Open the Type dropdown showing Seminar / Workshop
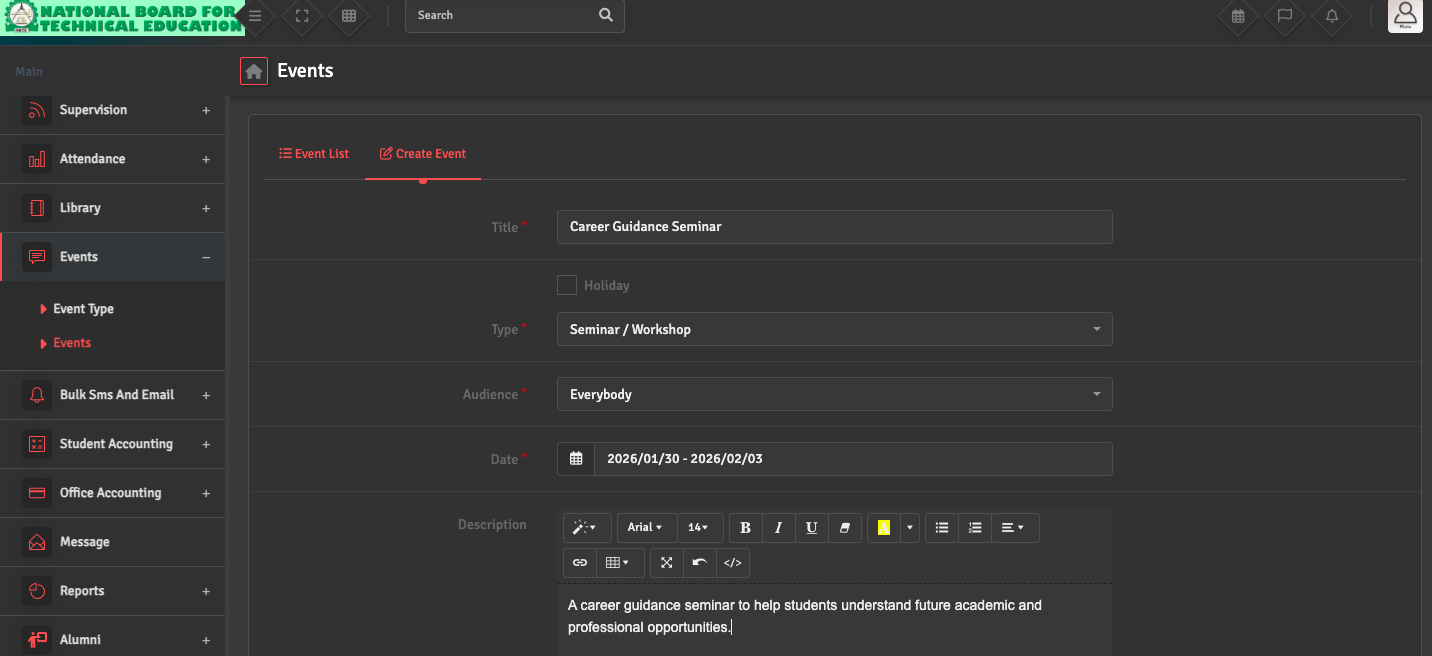 pyautogui.click(x=834, y=329)
